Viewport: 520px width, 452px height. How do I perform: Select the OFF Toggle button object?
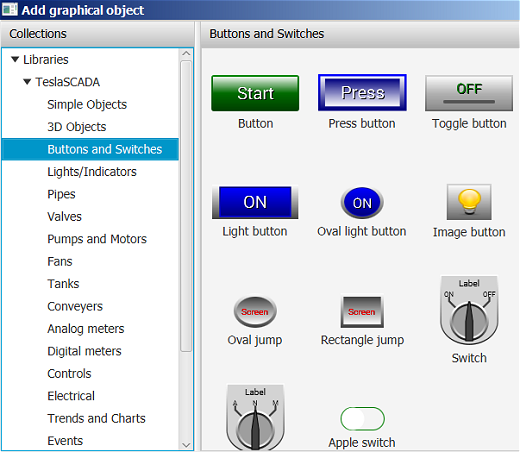[x=469, y=93]
